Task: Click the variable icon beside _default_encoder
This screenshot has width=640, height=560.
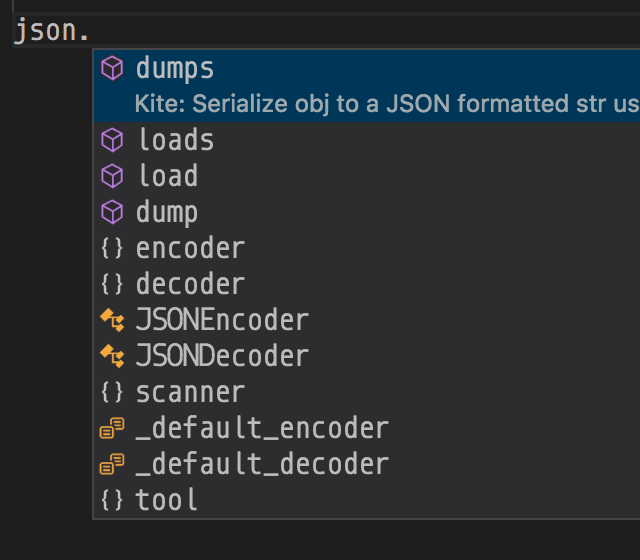Action: (x=113, y=429)
